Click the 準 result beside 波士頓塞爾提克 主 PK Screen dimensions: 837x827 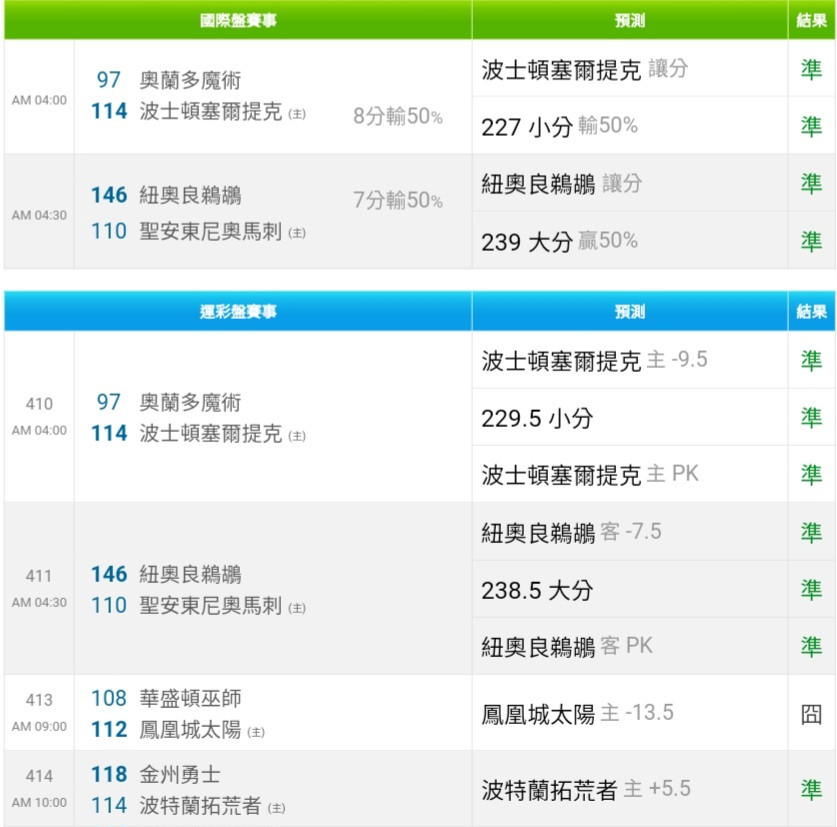tap(811, 475)
